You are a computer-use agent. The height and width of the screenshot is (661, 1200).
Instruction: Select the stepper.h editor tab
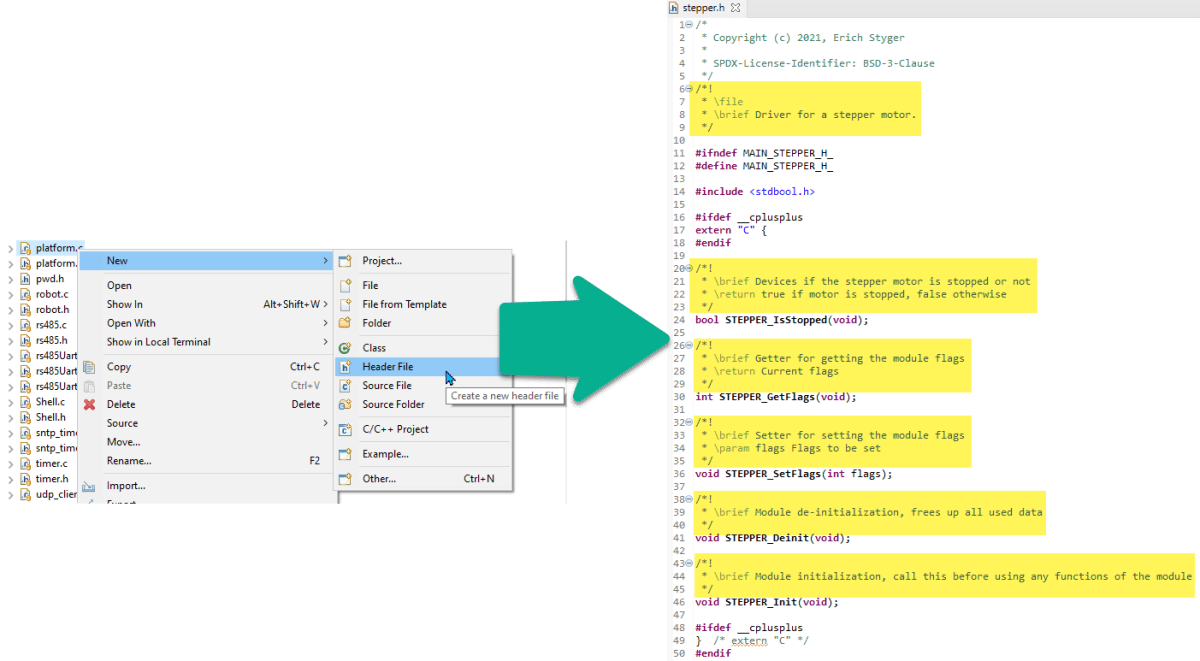coord(704,8)
